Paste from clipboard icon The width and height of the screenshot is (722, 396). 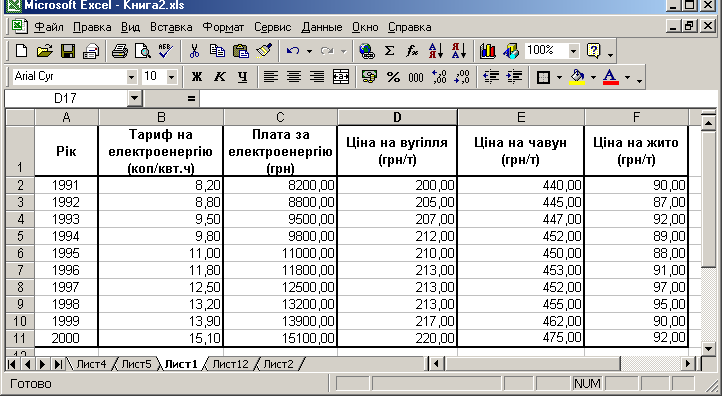coord(240,51)
